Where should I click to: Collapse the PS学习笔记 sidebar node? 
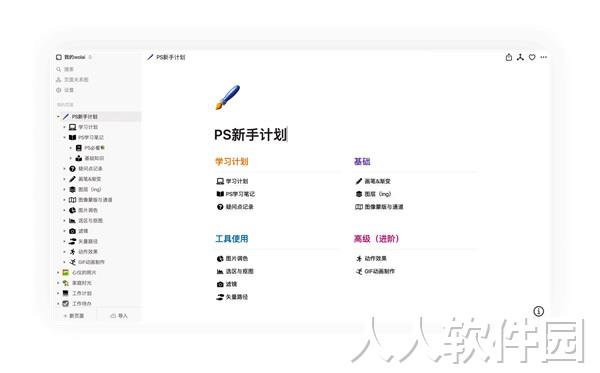point(64,137)
